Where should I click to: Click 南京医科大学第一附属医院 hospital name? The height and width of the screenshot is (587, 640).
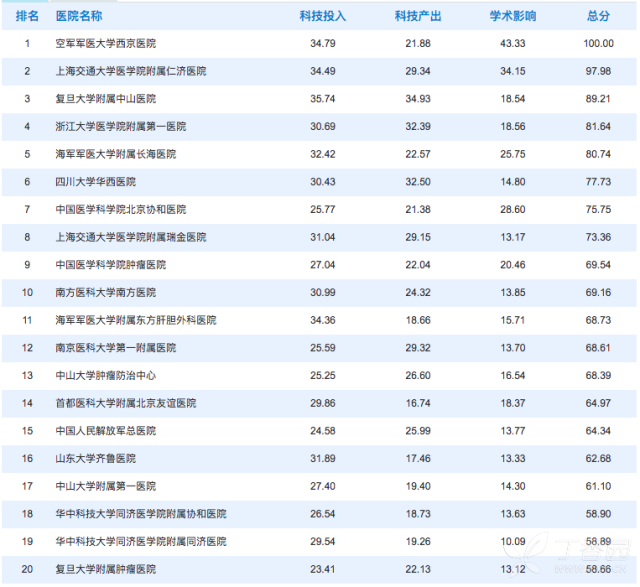pyautogui.click(x=116, y=348)
